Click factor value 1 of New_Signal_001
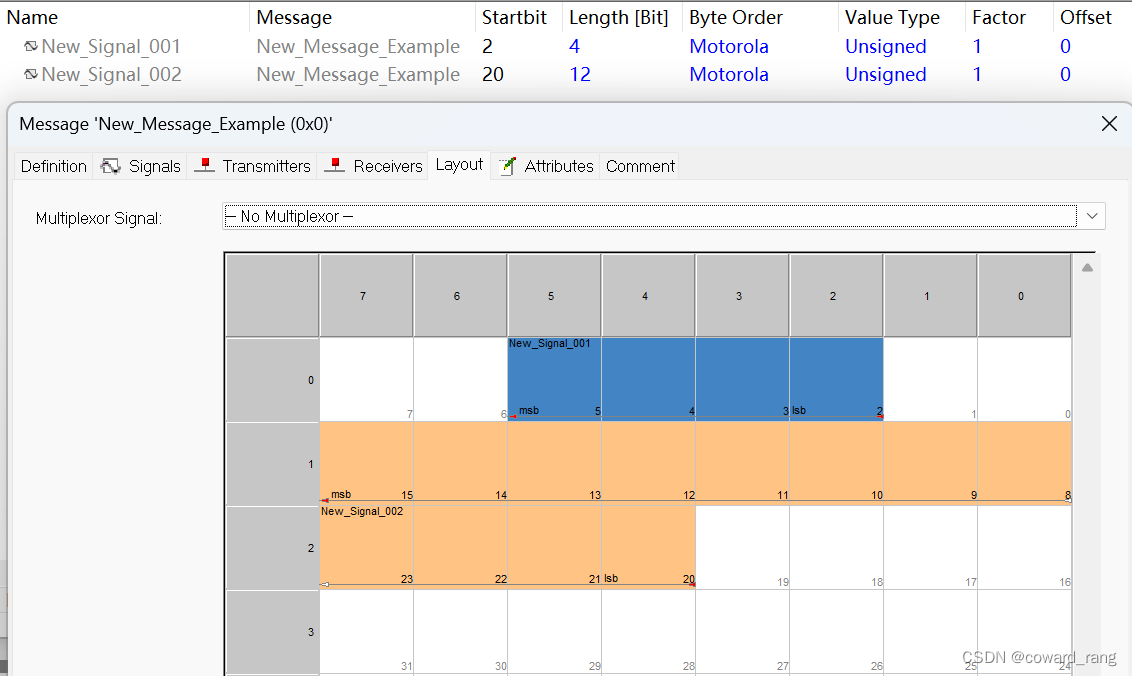The width and height of the screenshot is (1132, 676). [977, 46]
